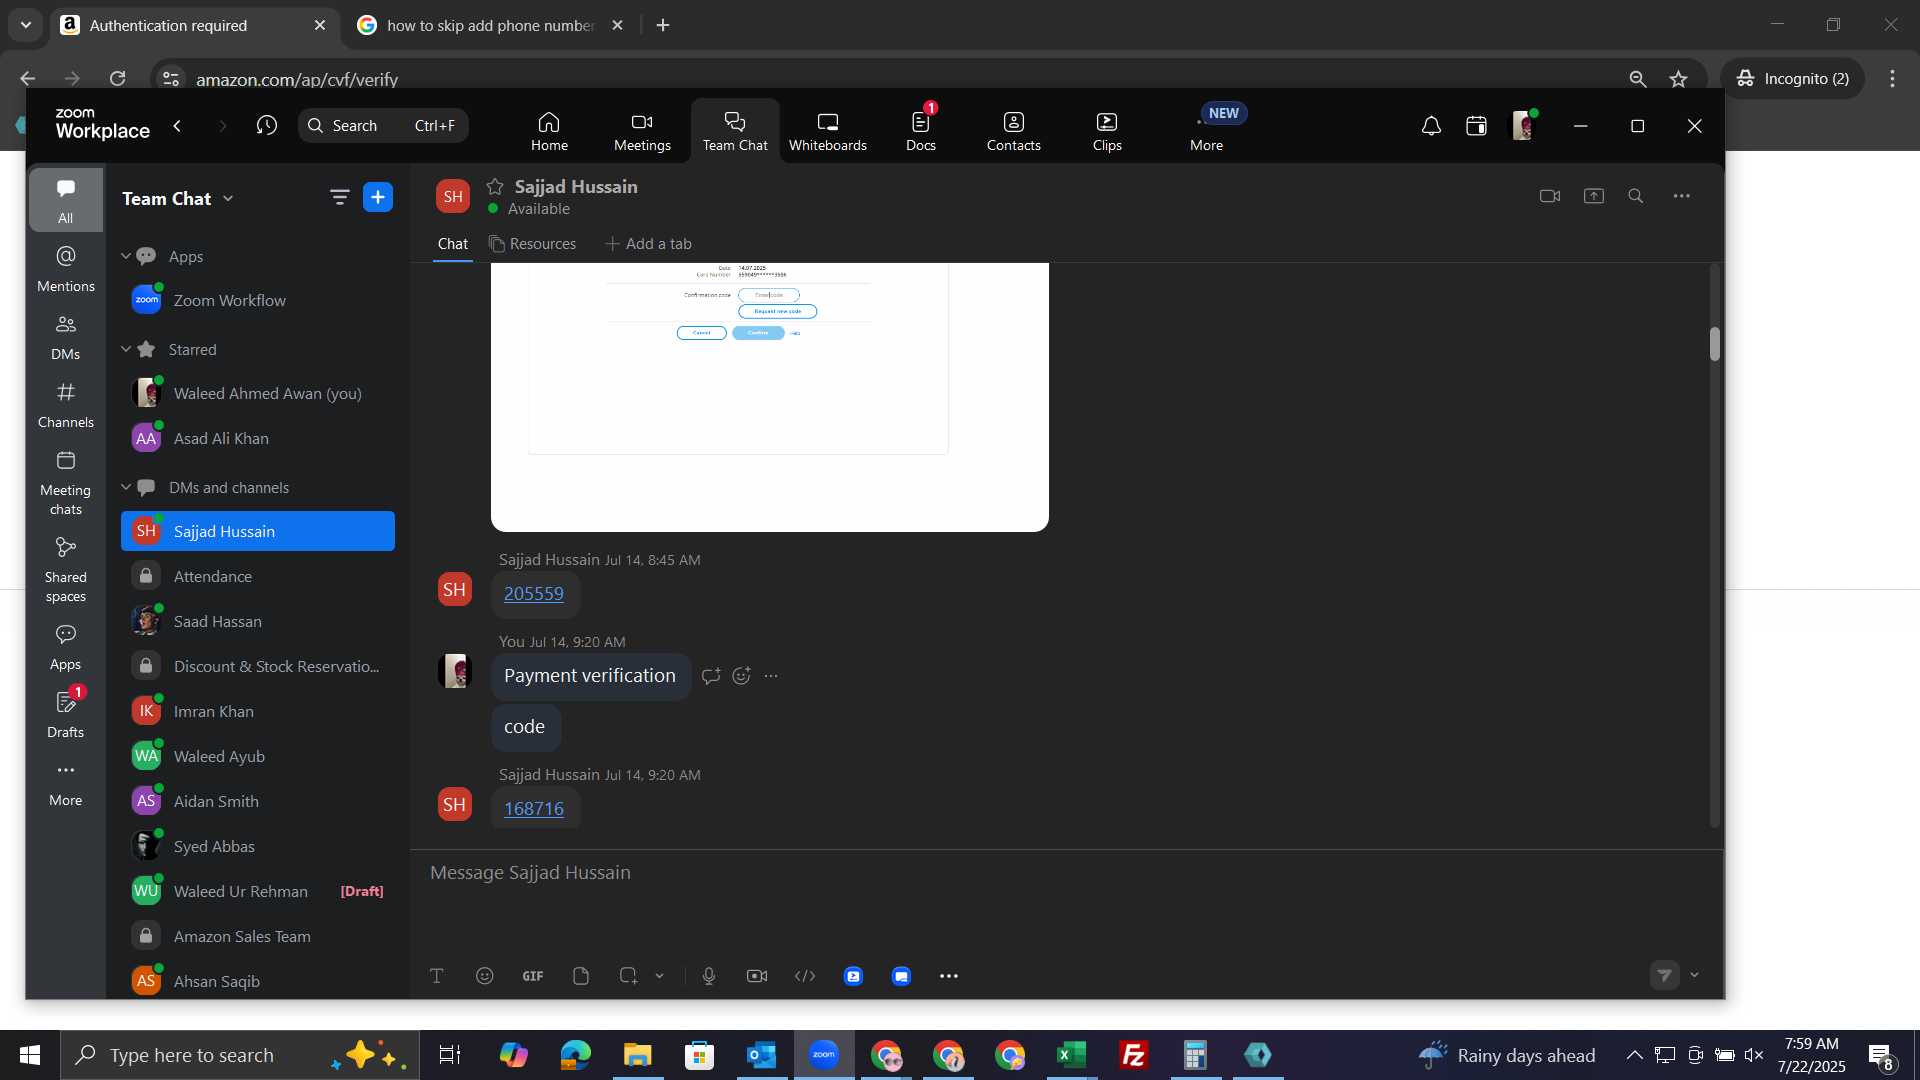The width and height of the screenshot is (1920, 1080).
Task: Expand screenshot options dropdown arrow
Action: (x=660, y=976)
